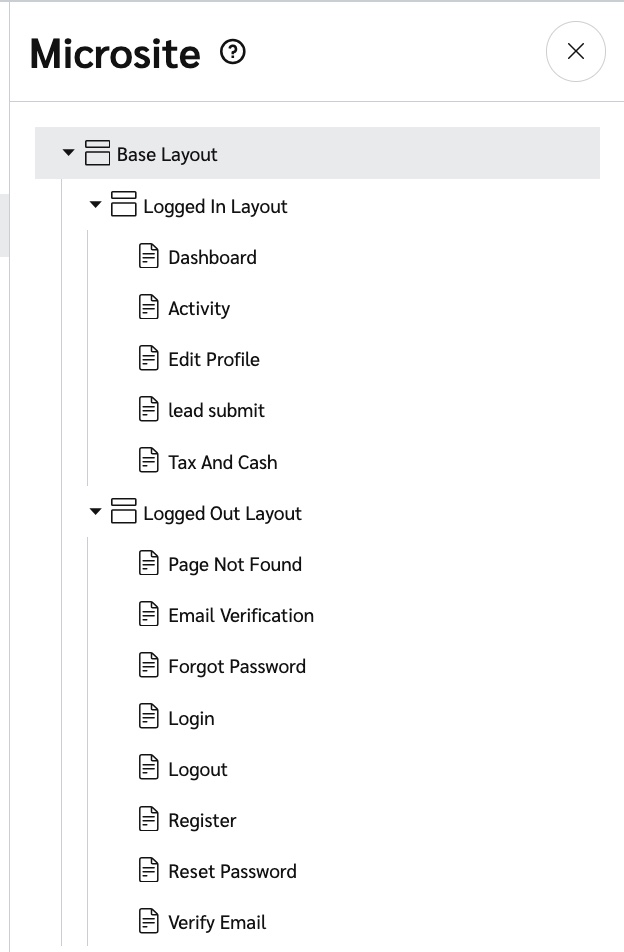Select the Reset Password page
This screenshot has height=952, width=624.
(x=232, y=871)
